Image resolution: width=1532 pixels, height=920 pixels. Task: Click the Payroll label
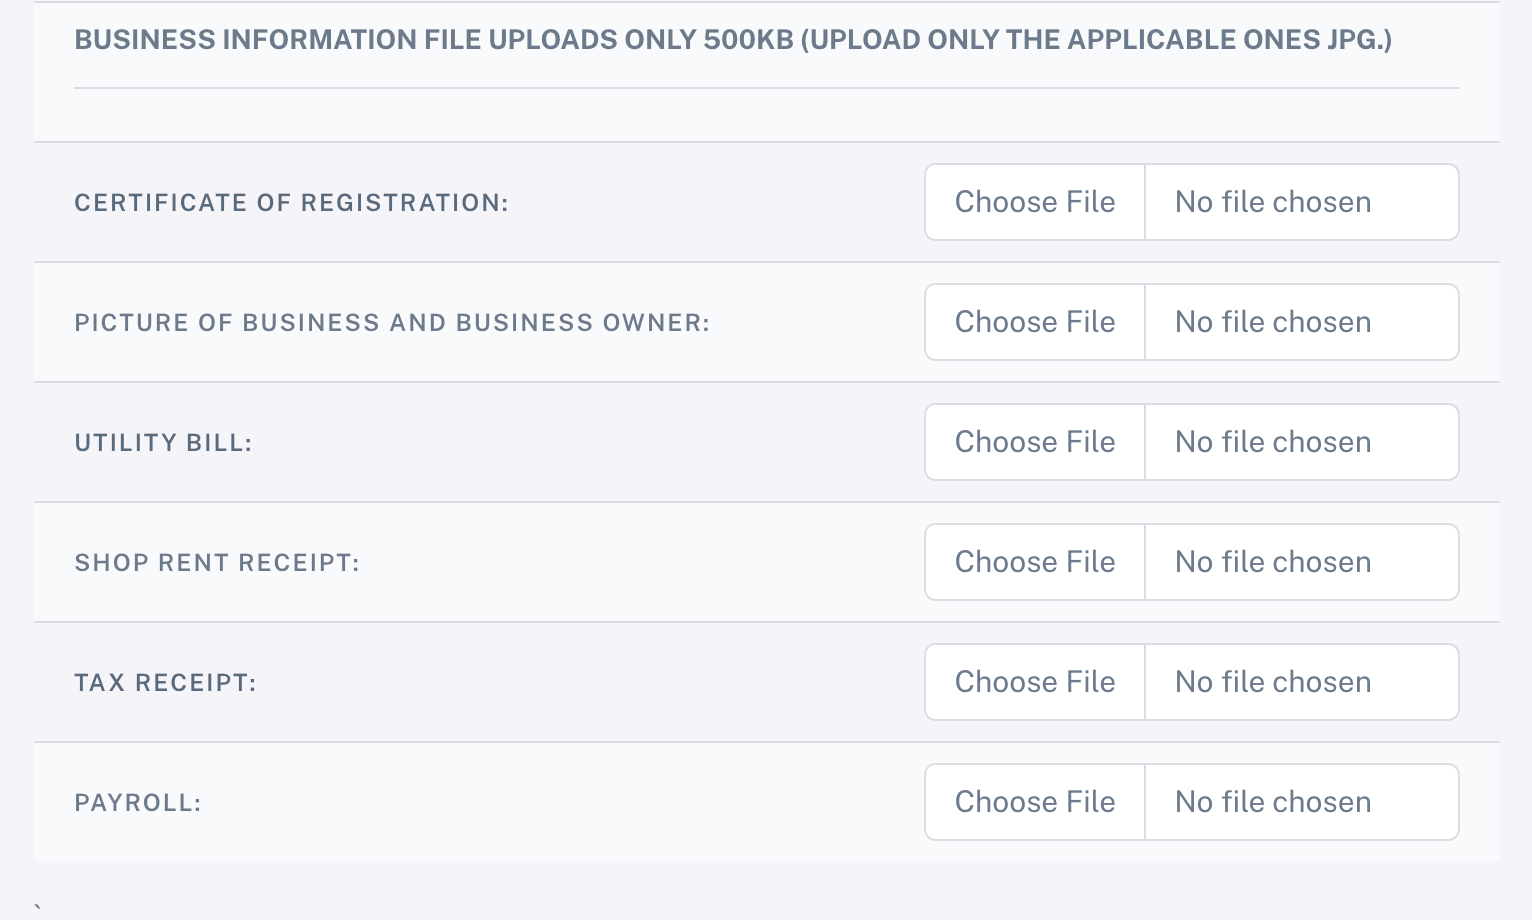point(138,803)
